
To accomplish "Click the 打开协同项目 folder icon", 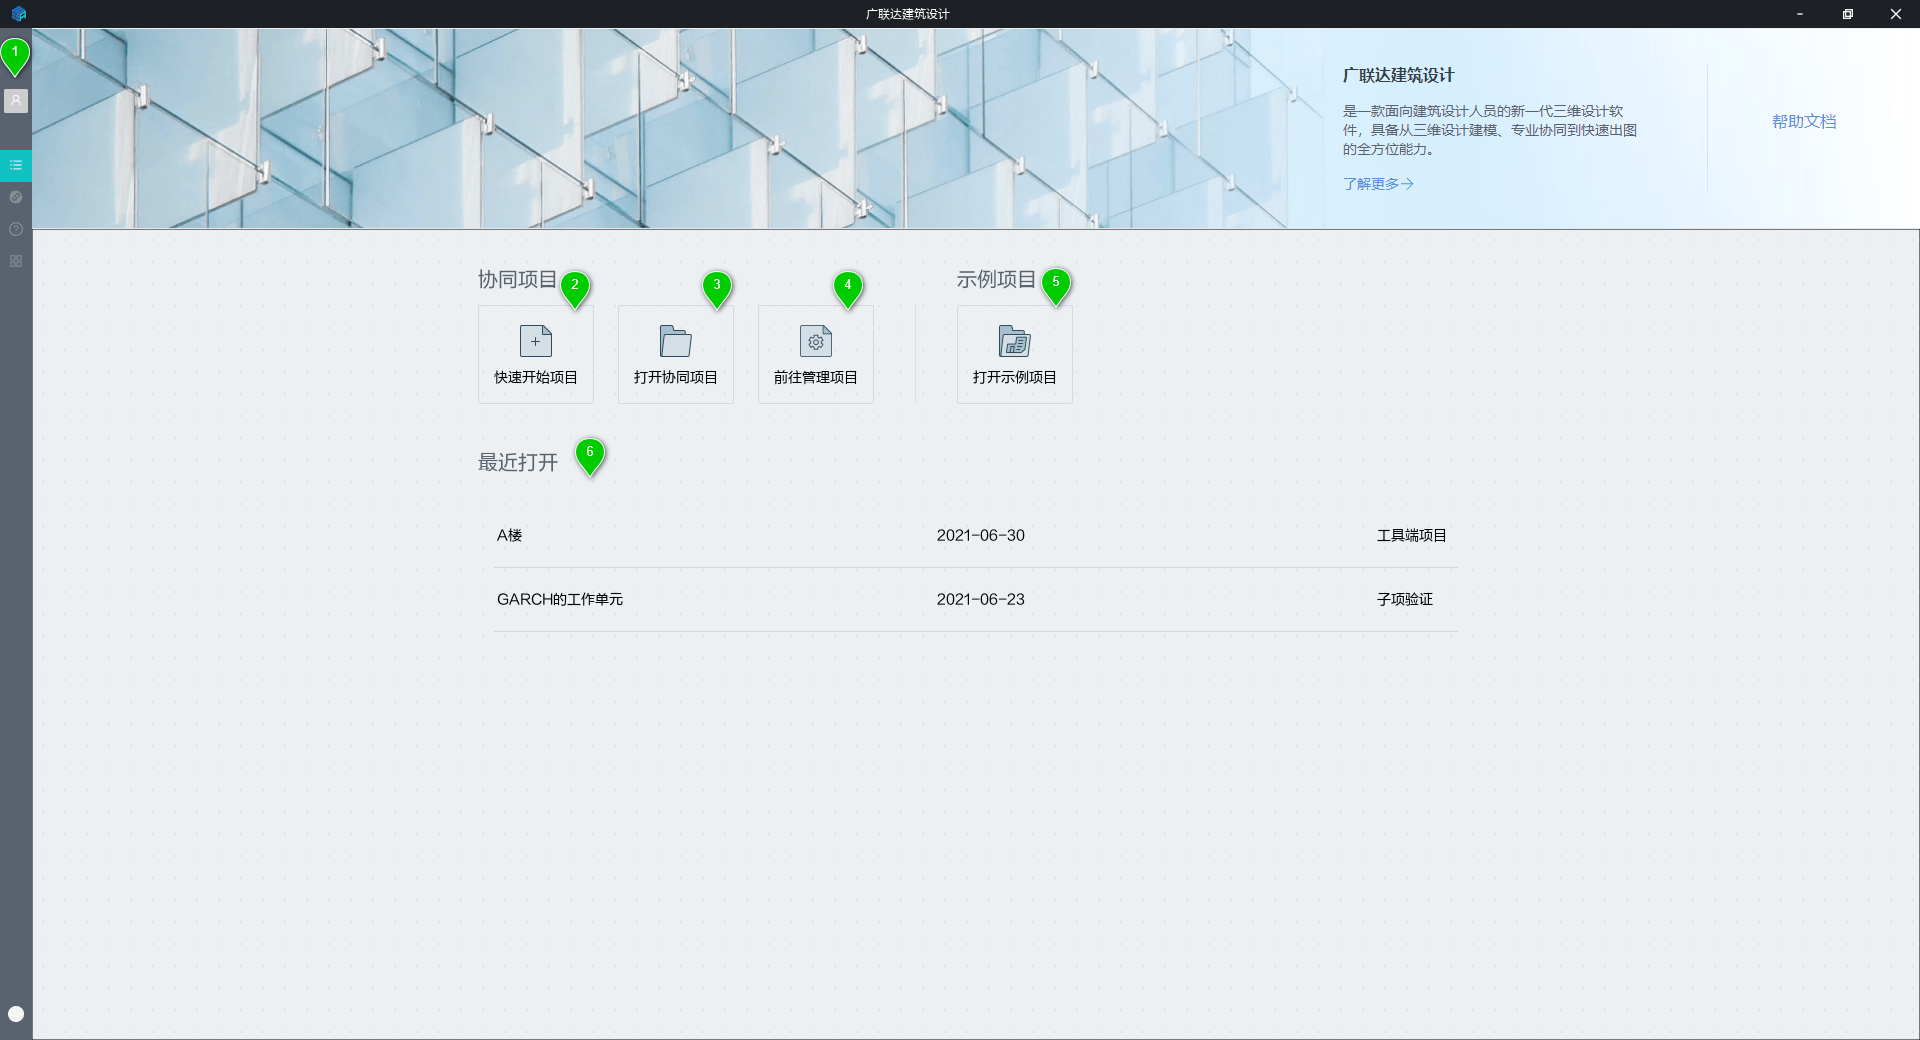I will 676,341.
